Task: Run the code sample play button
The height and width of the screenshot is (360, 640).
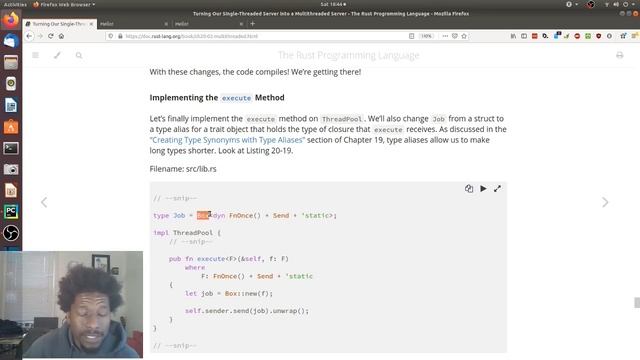Action: point(483,189)
